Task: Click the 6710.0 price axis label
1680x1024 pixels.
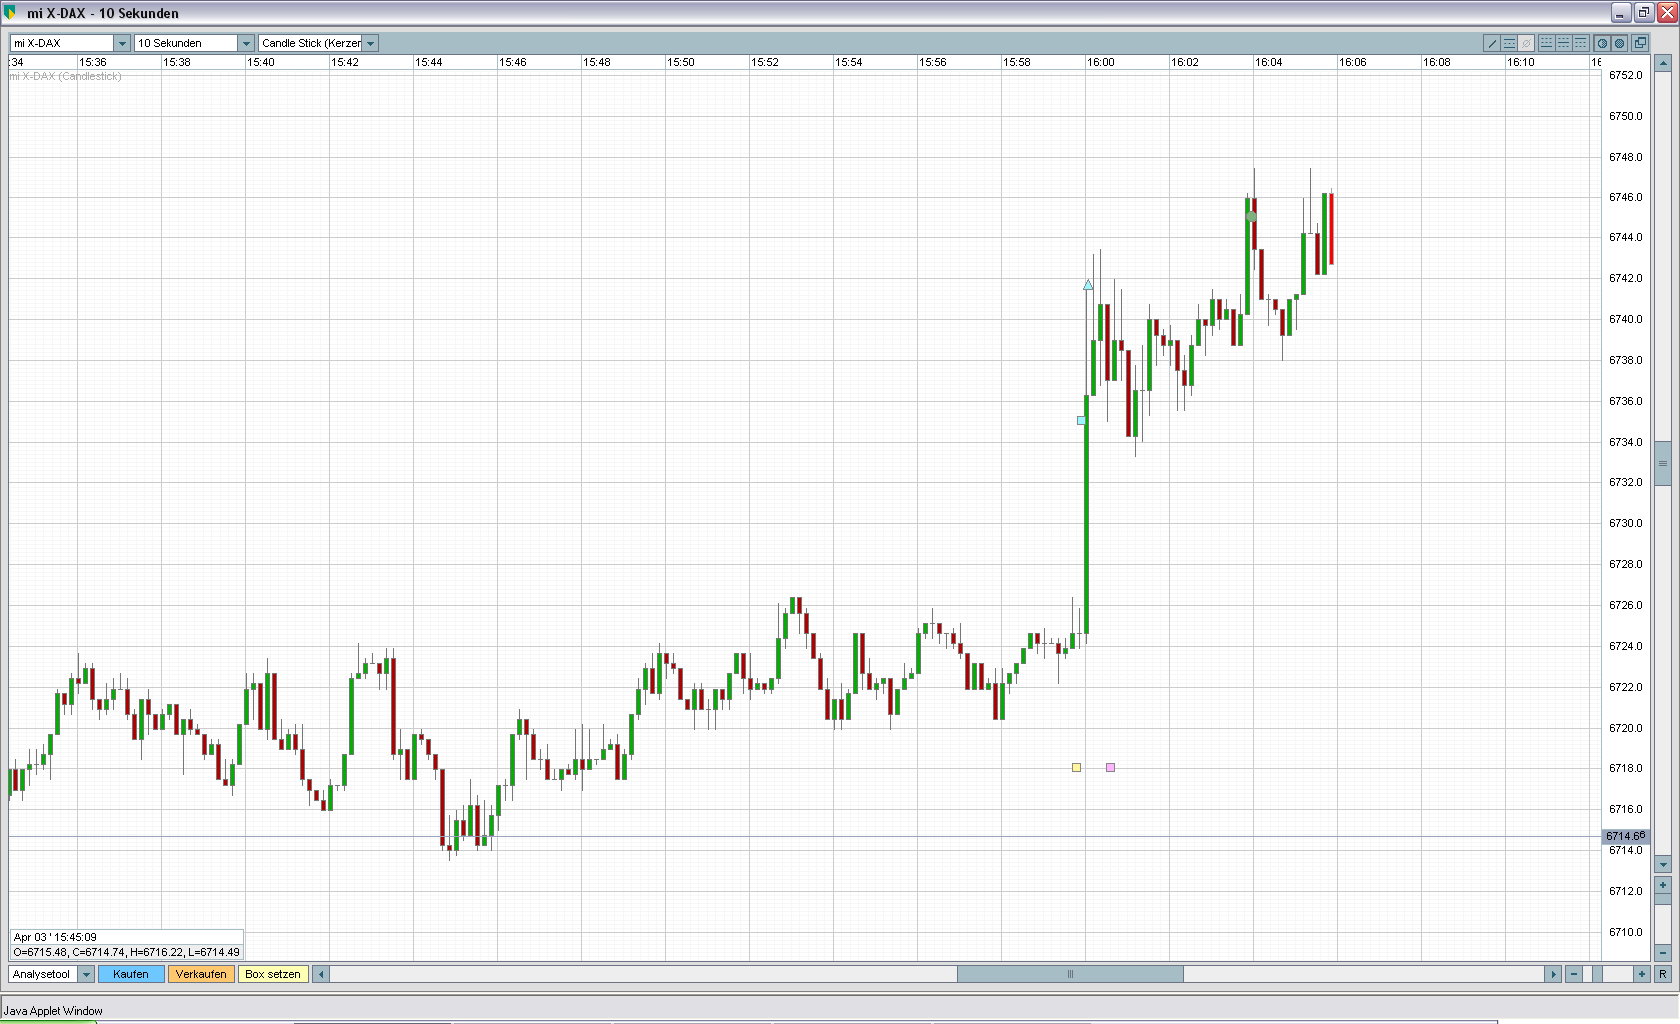Action: (x=1625, y=932)
